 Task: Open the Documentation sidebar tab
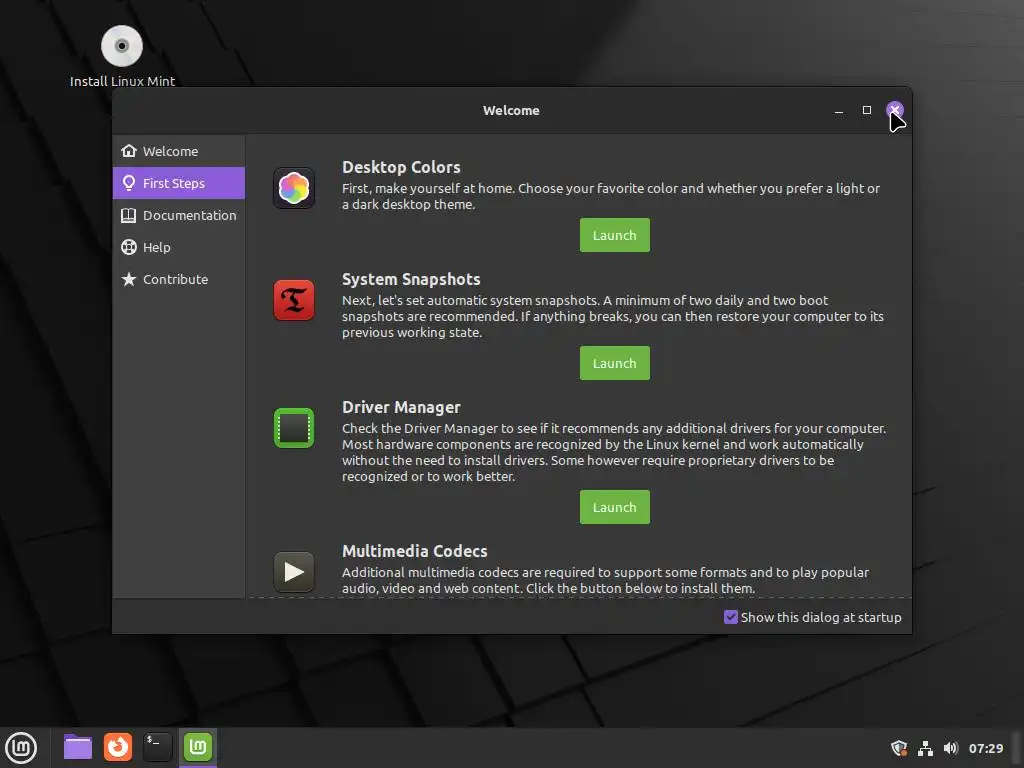tap(179, 215)
